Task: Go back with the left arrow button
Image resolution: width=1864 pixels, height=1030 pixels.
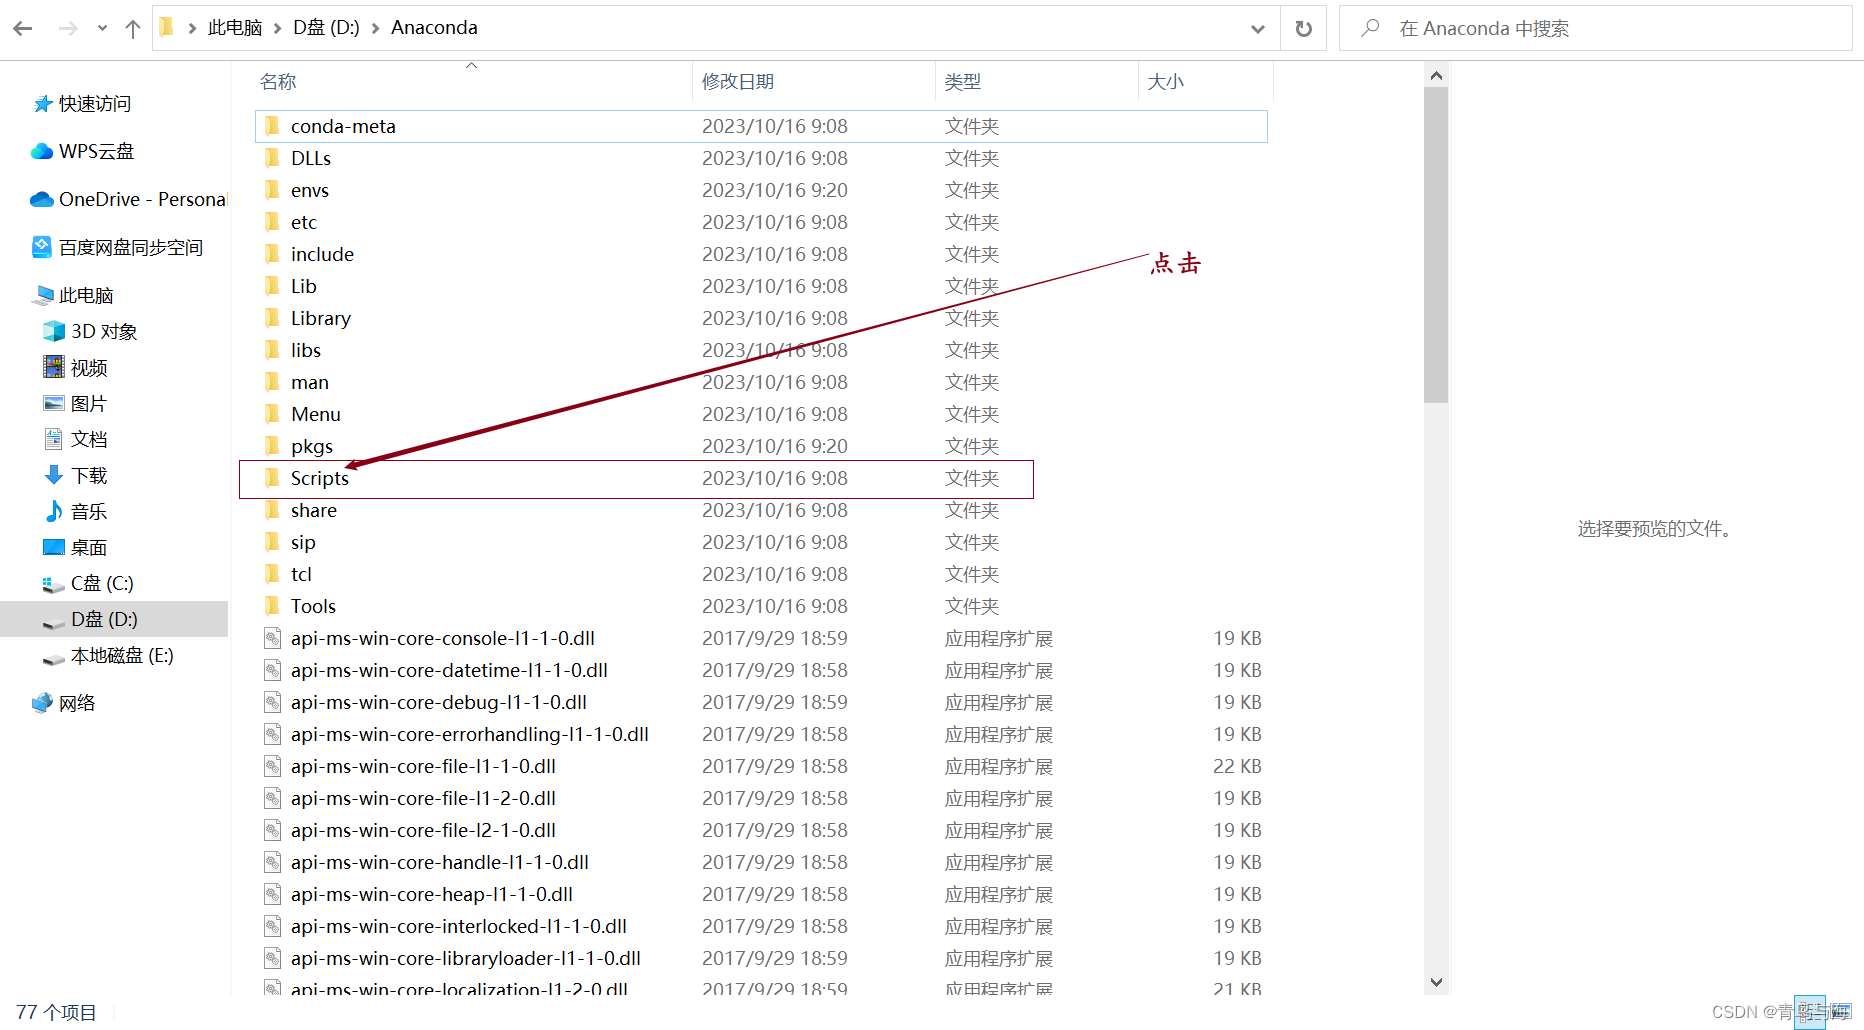Action: click(x=23, y=28)
